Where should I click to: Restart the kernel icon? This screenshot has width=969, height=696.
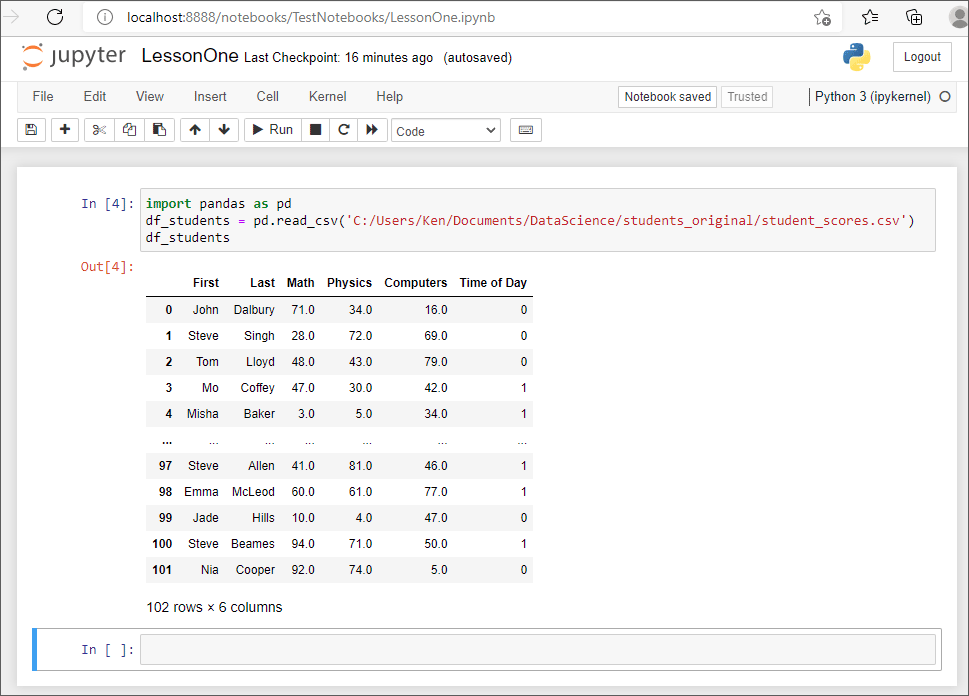(344, 130)
